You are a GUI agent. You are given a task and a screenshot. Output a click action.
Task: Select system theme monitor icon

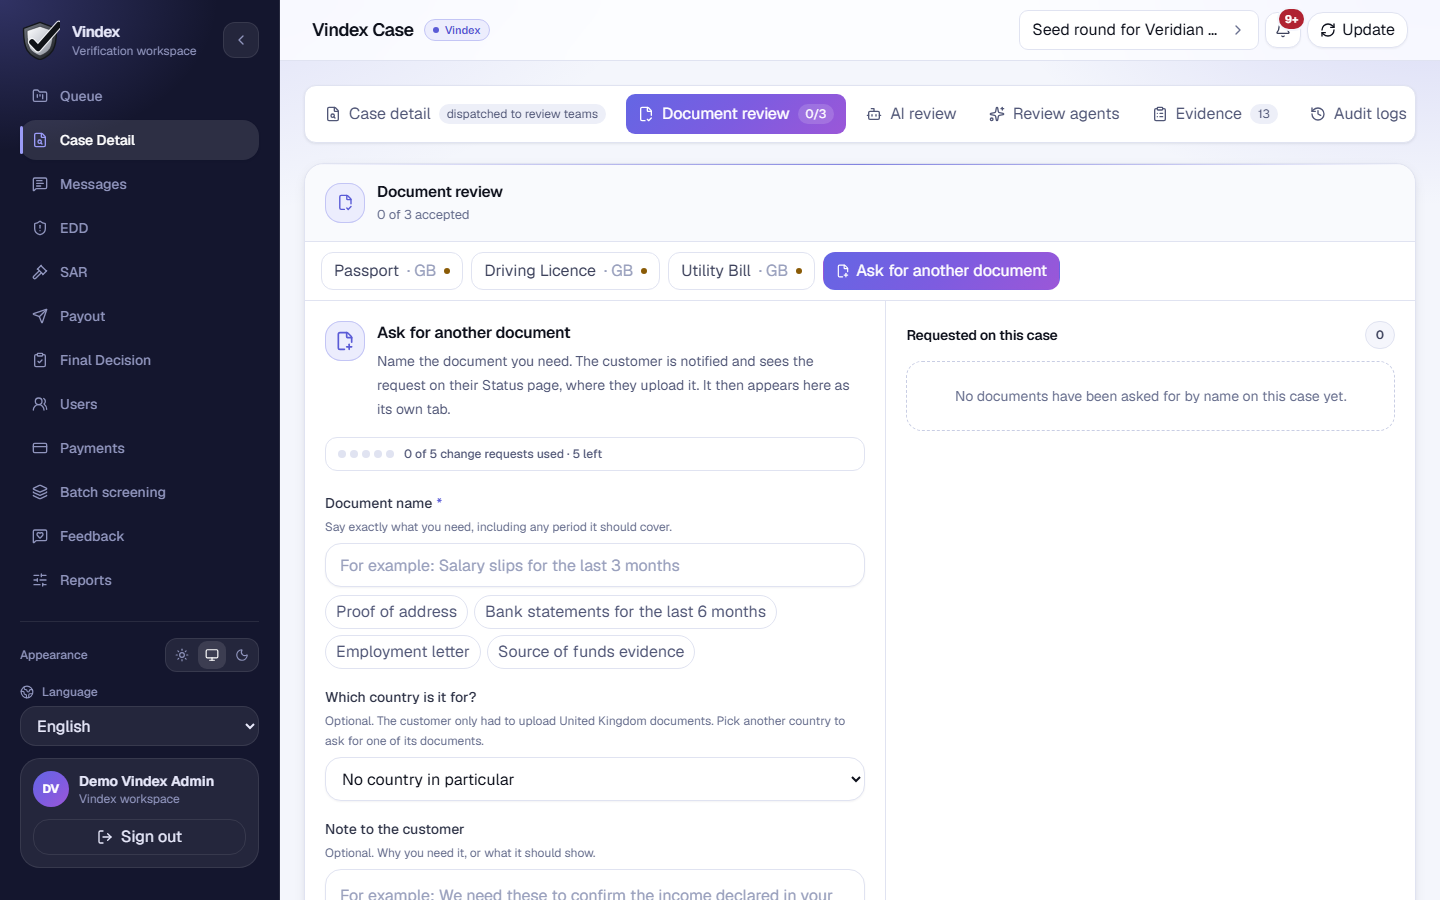click(212, 655)
